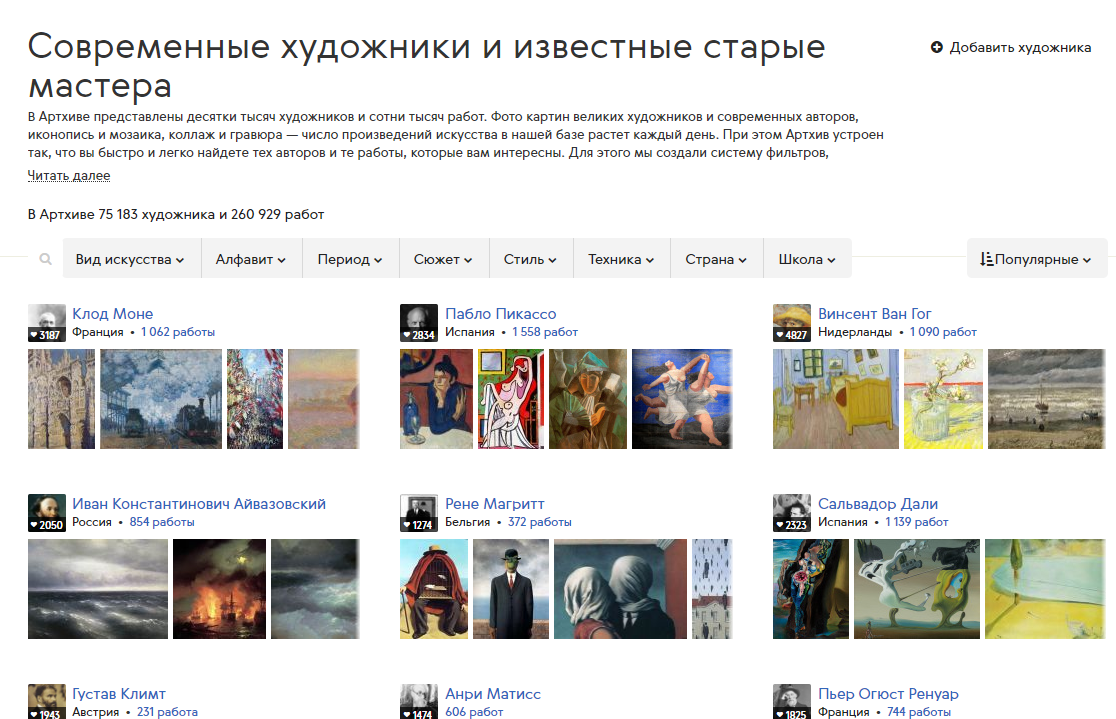
Task: Open Клод Моне avatar with 3187 likes
Action: pyautogui.click(x=46, y=323)
